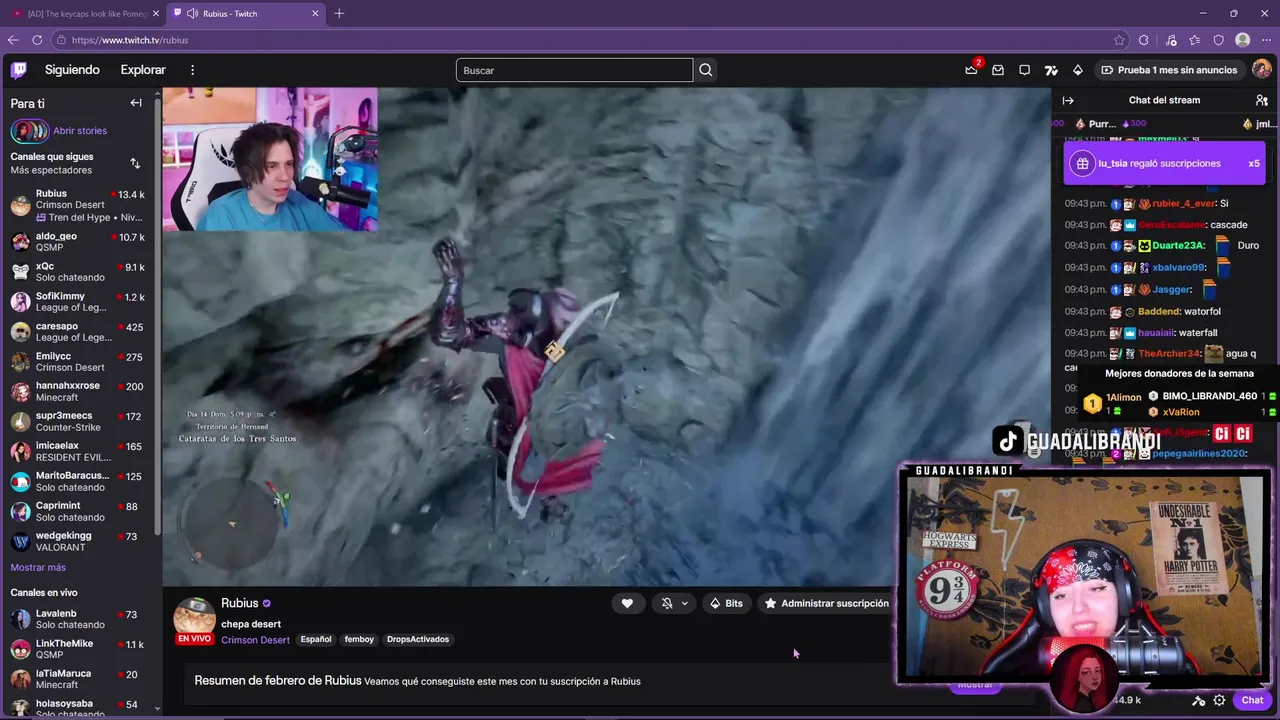
Task: Click the browser address bar URL
Action: point(130,40)
